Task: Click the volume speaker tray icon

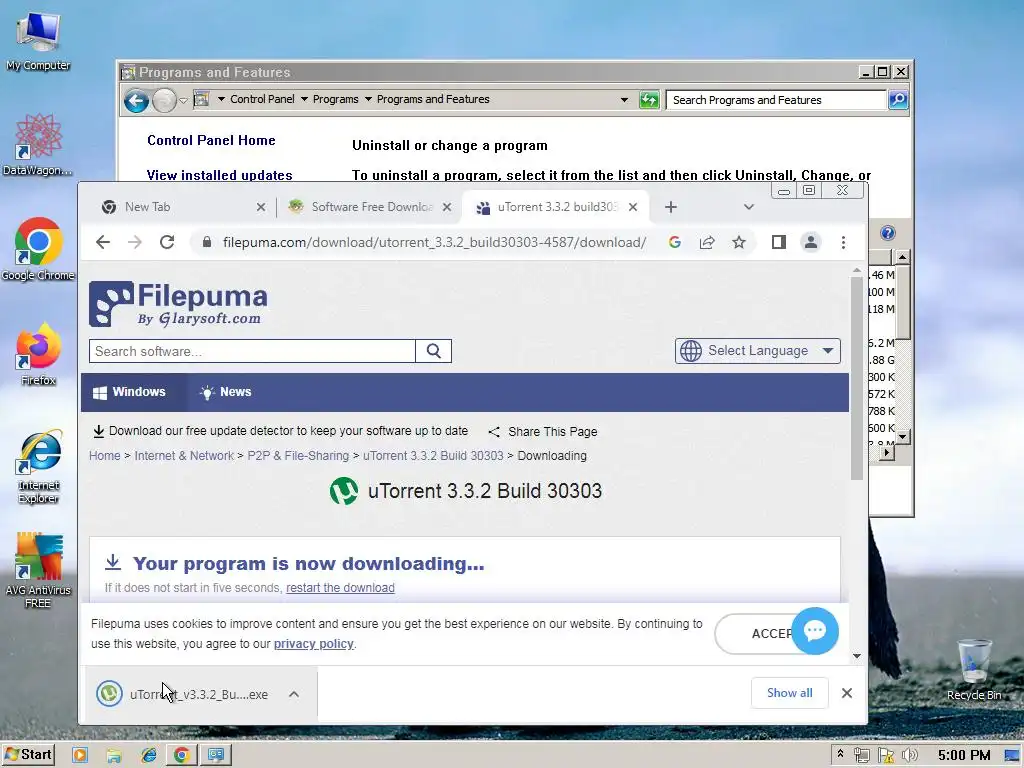Action: pos(909,755)
